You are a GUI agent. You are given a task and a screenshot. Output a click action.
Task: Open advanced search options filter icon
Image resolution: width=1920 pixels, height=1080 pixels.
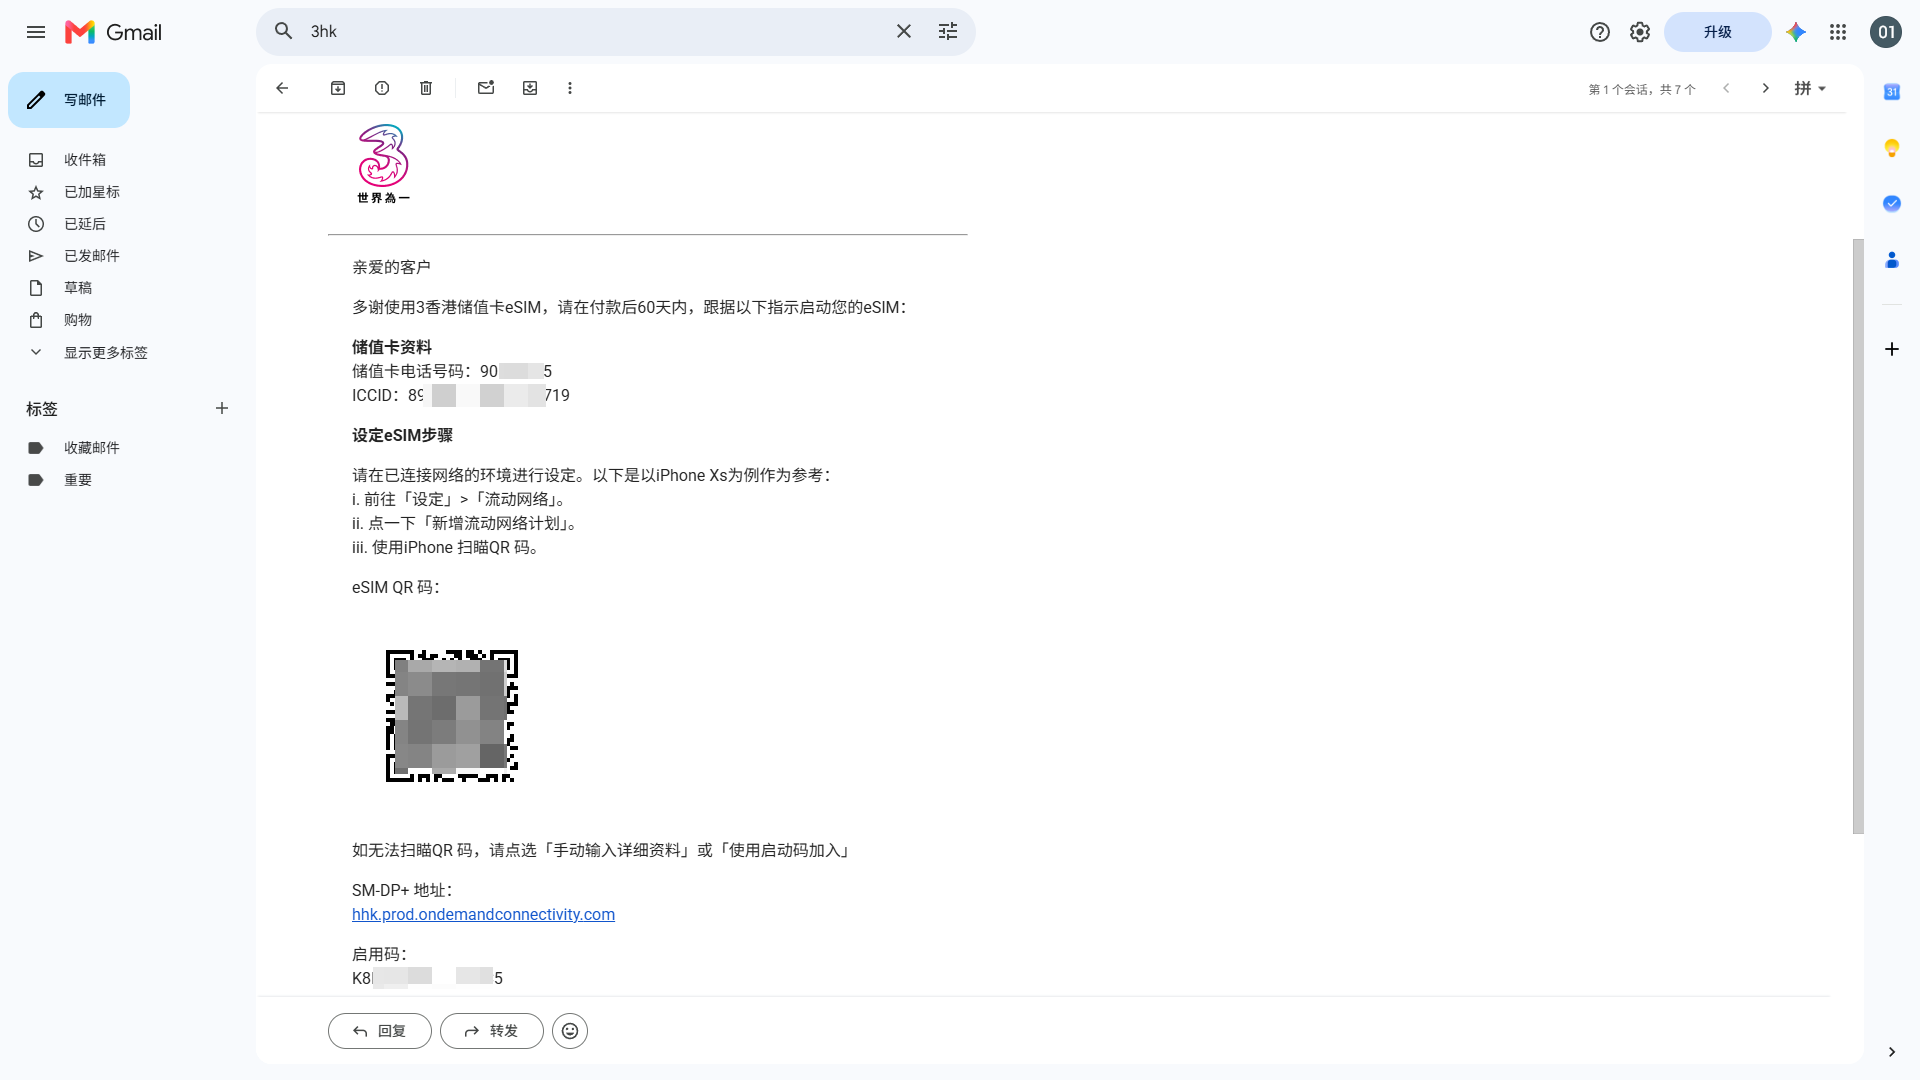[x=948, y=31]
